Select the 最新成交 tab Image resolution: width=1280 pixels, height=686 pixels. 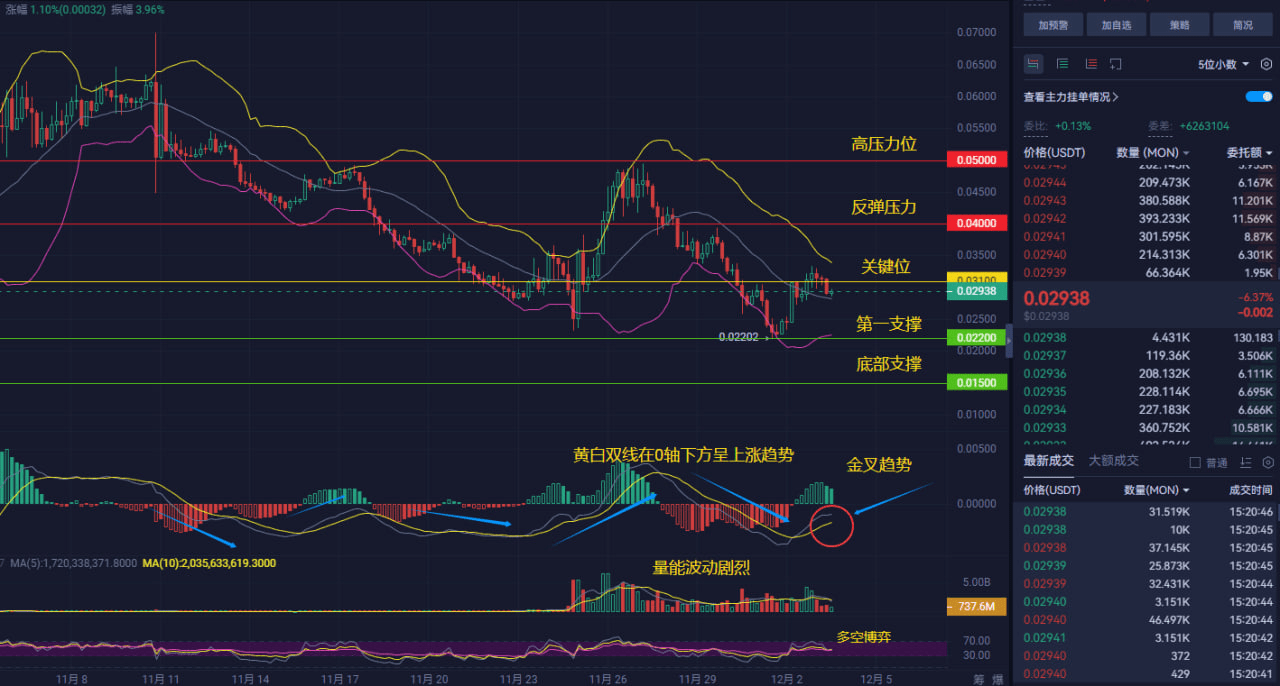(x=1048, y=460)
